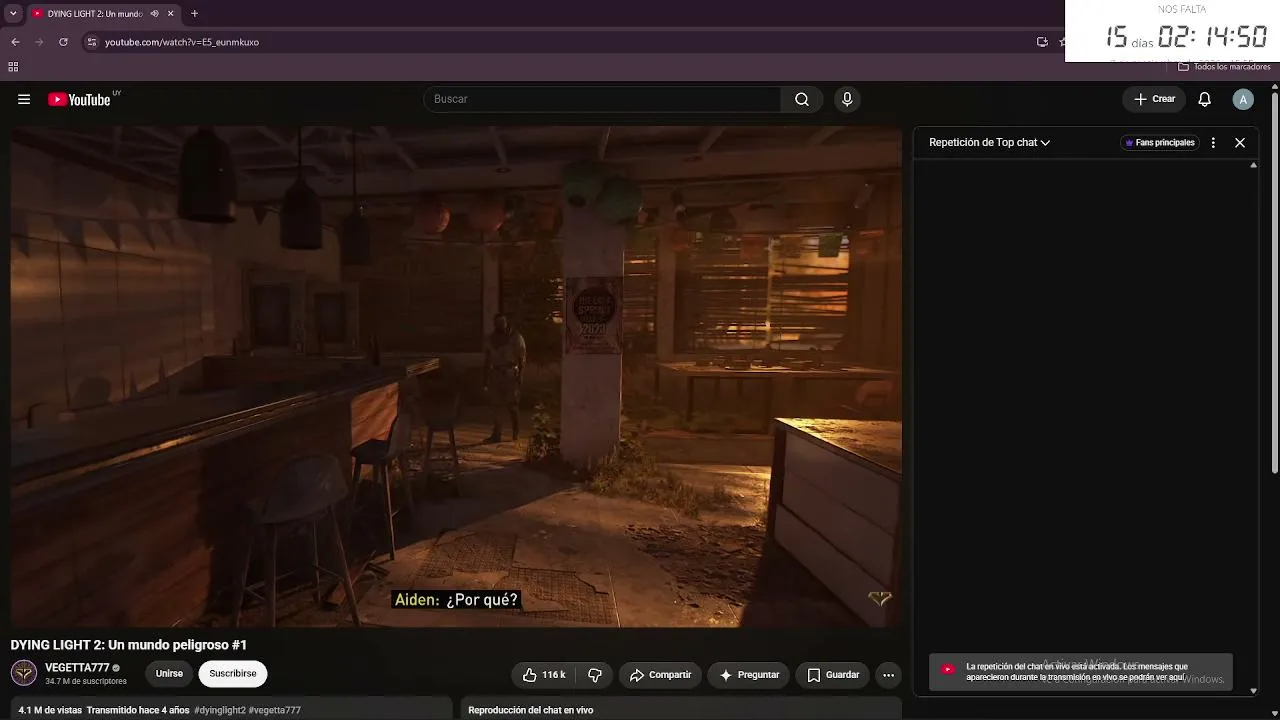Click the video player to pause

pyautogui.click(x=456, y=376)
